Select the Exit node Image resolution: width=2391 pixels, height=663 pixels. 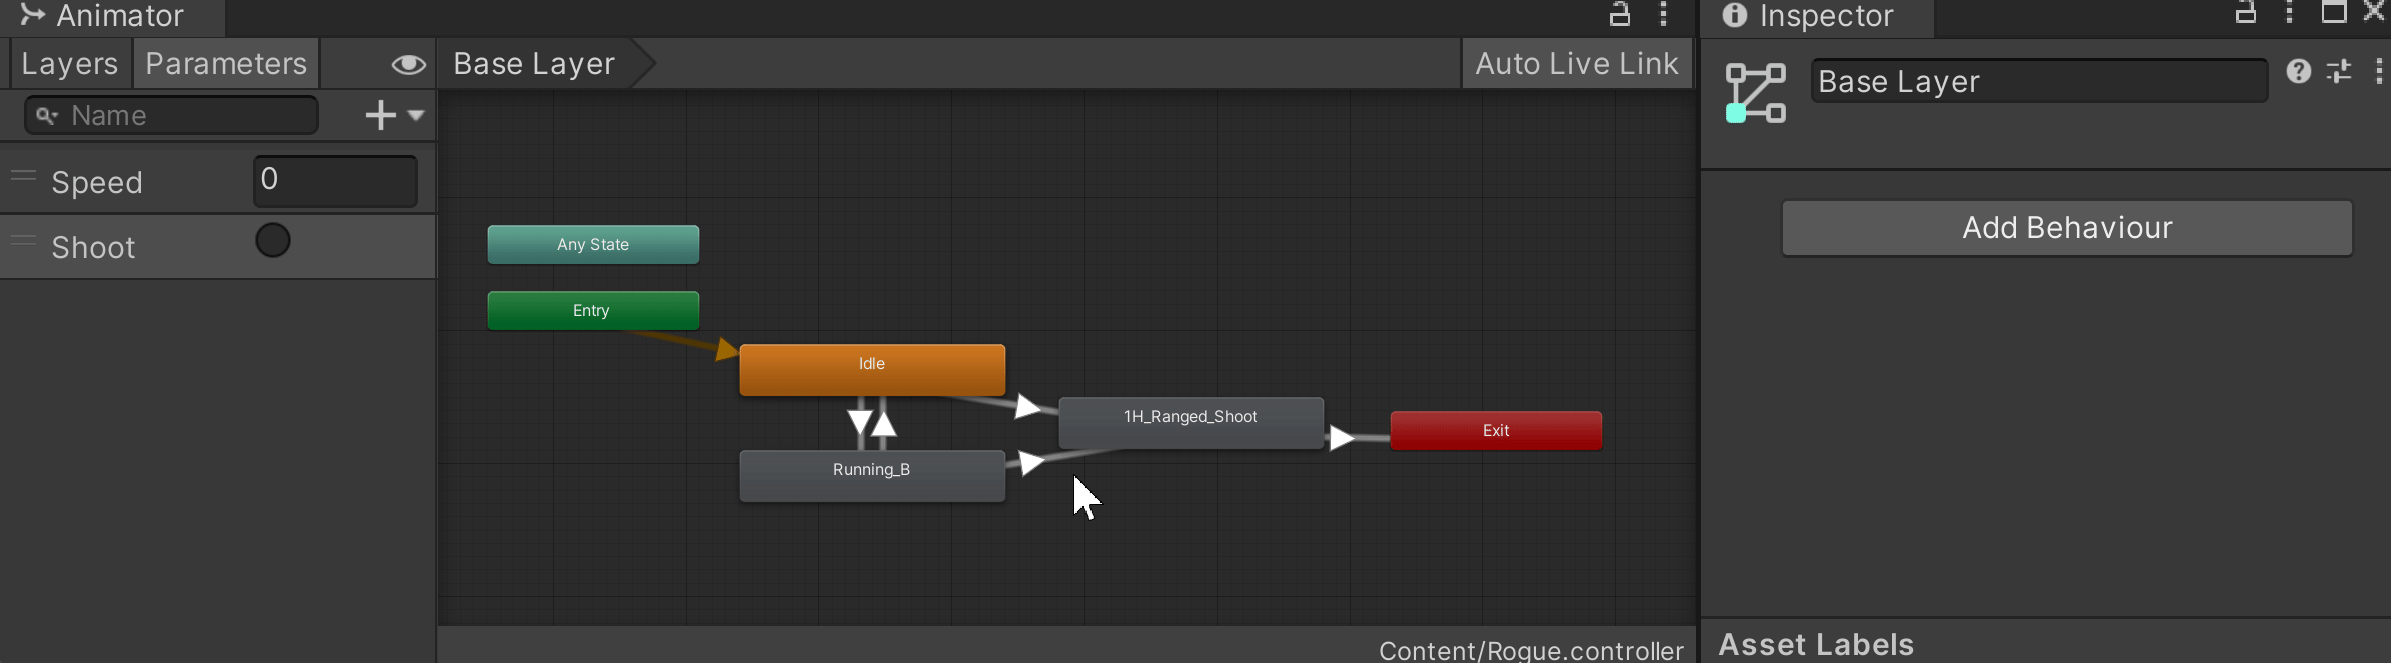click(x=1496, y=430)
